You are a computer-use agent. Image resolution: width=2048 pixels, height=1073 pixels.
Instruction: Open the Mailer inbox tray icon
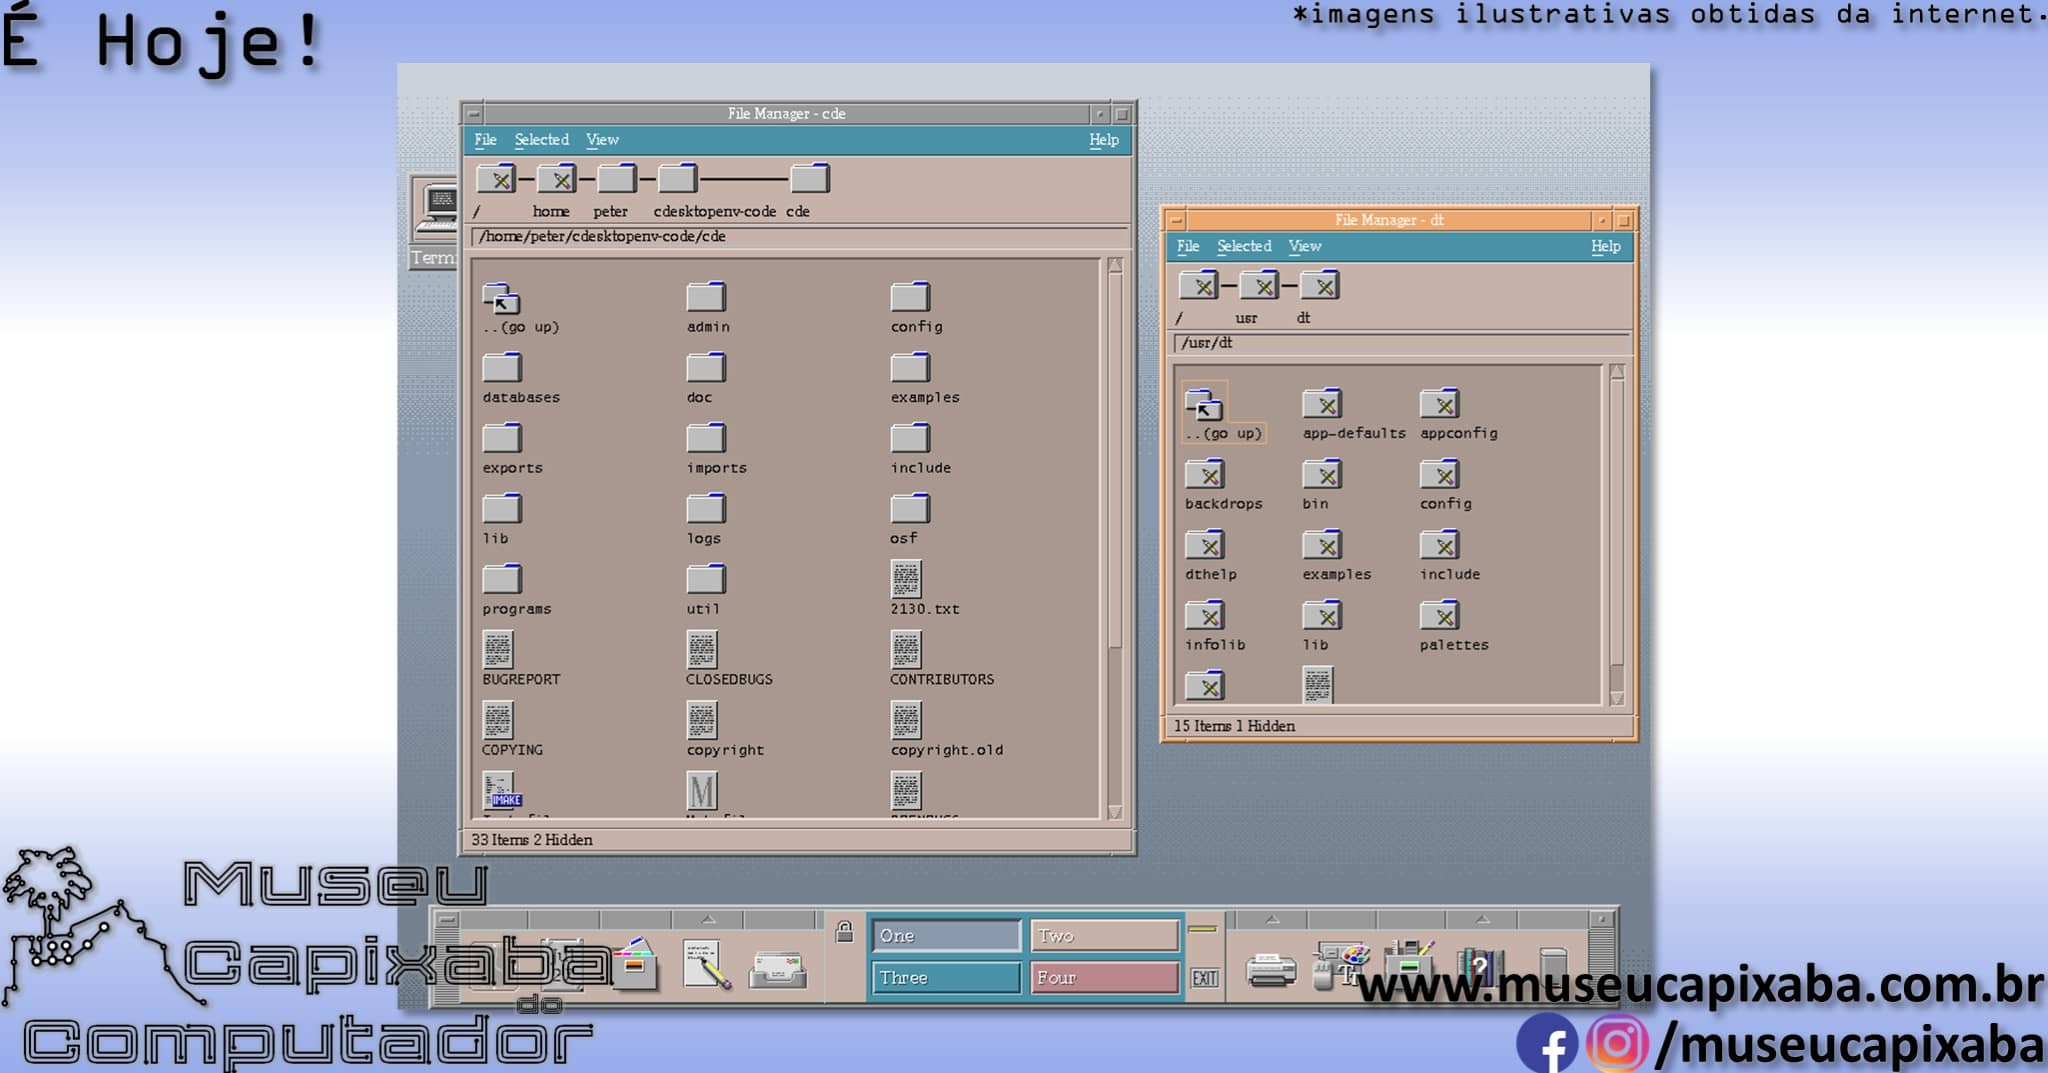click(x=778, y=969)
